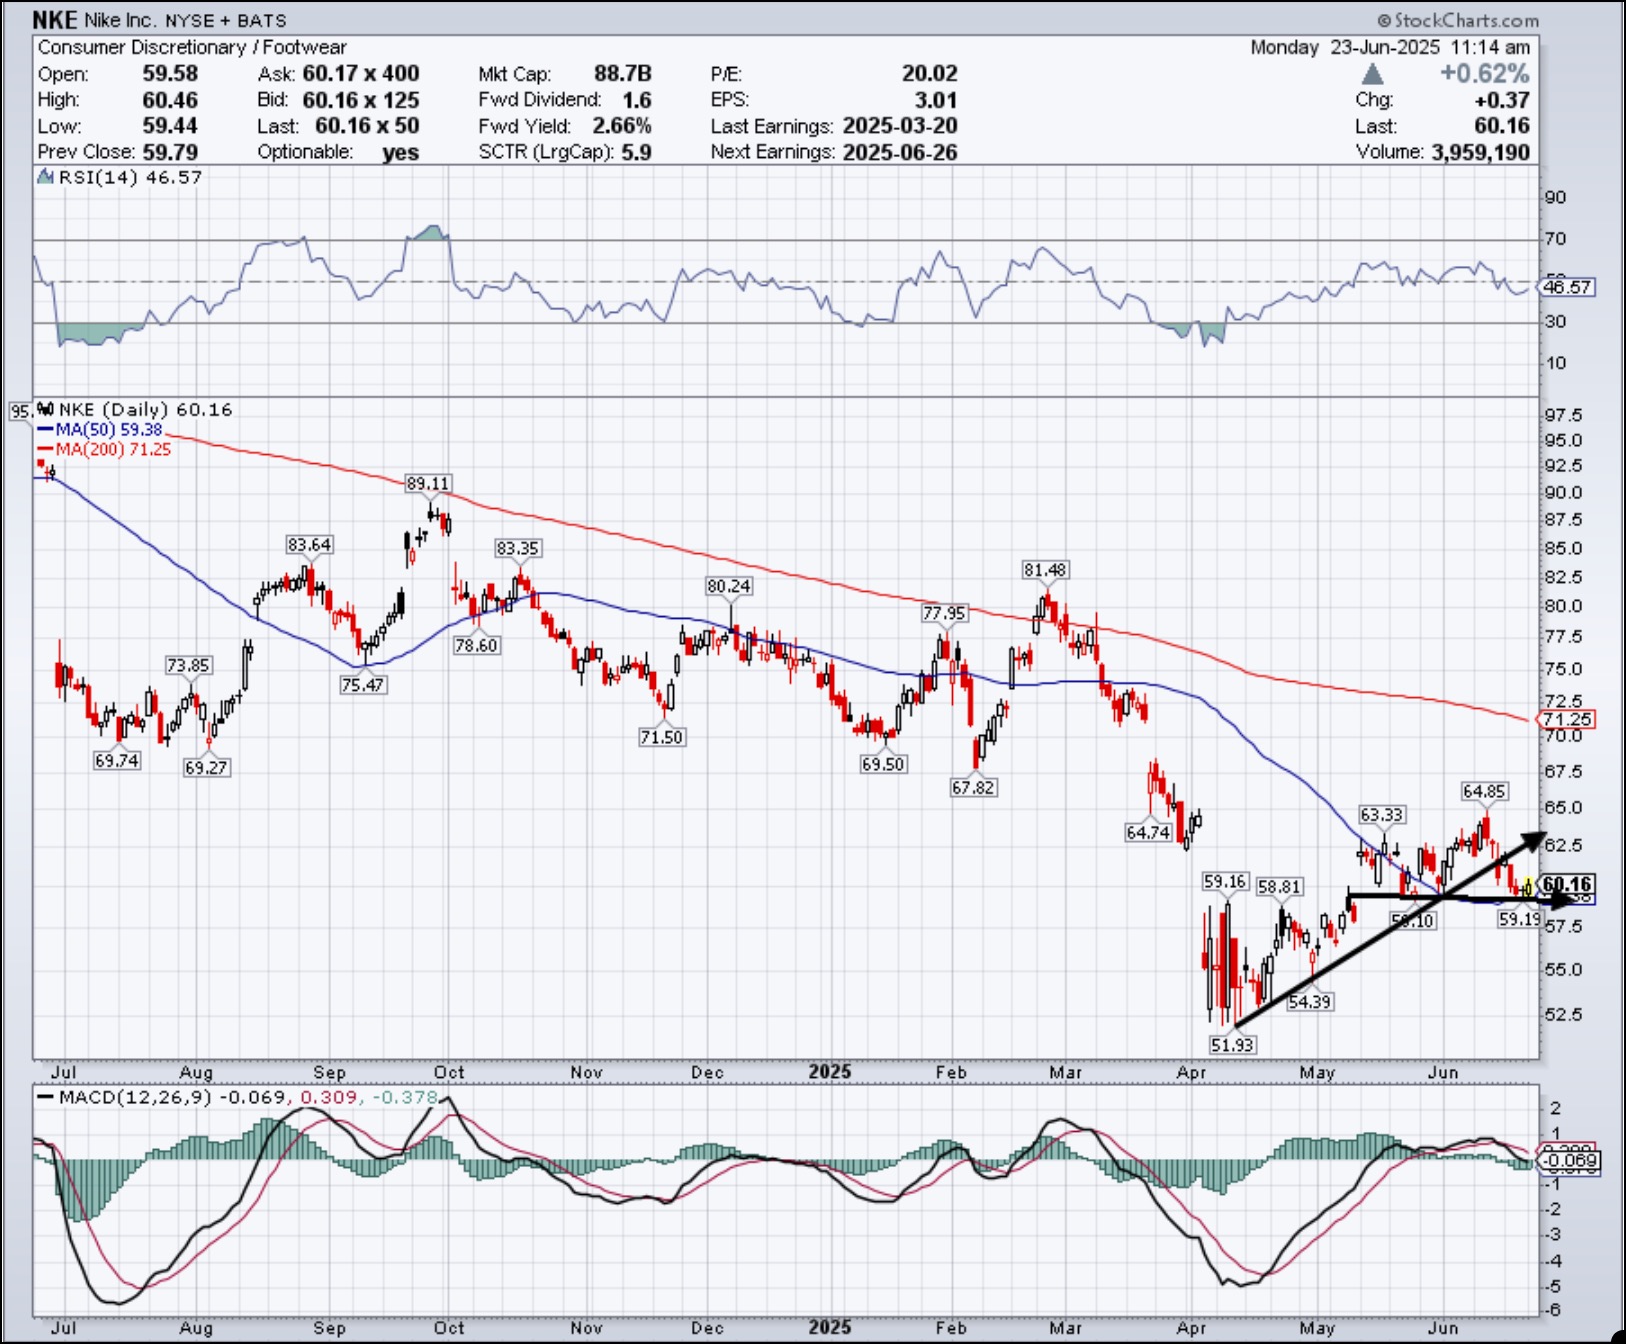This screenshot has width=1626, height=1344.
Task: Click the rising black trendline's arrowhead
Action: pos(1536,838)
